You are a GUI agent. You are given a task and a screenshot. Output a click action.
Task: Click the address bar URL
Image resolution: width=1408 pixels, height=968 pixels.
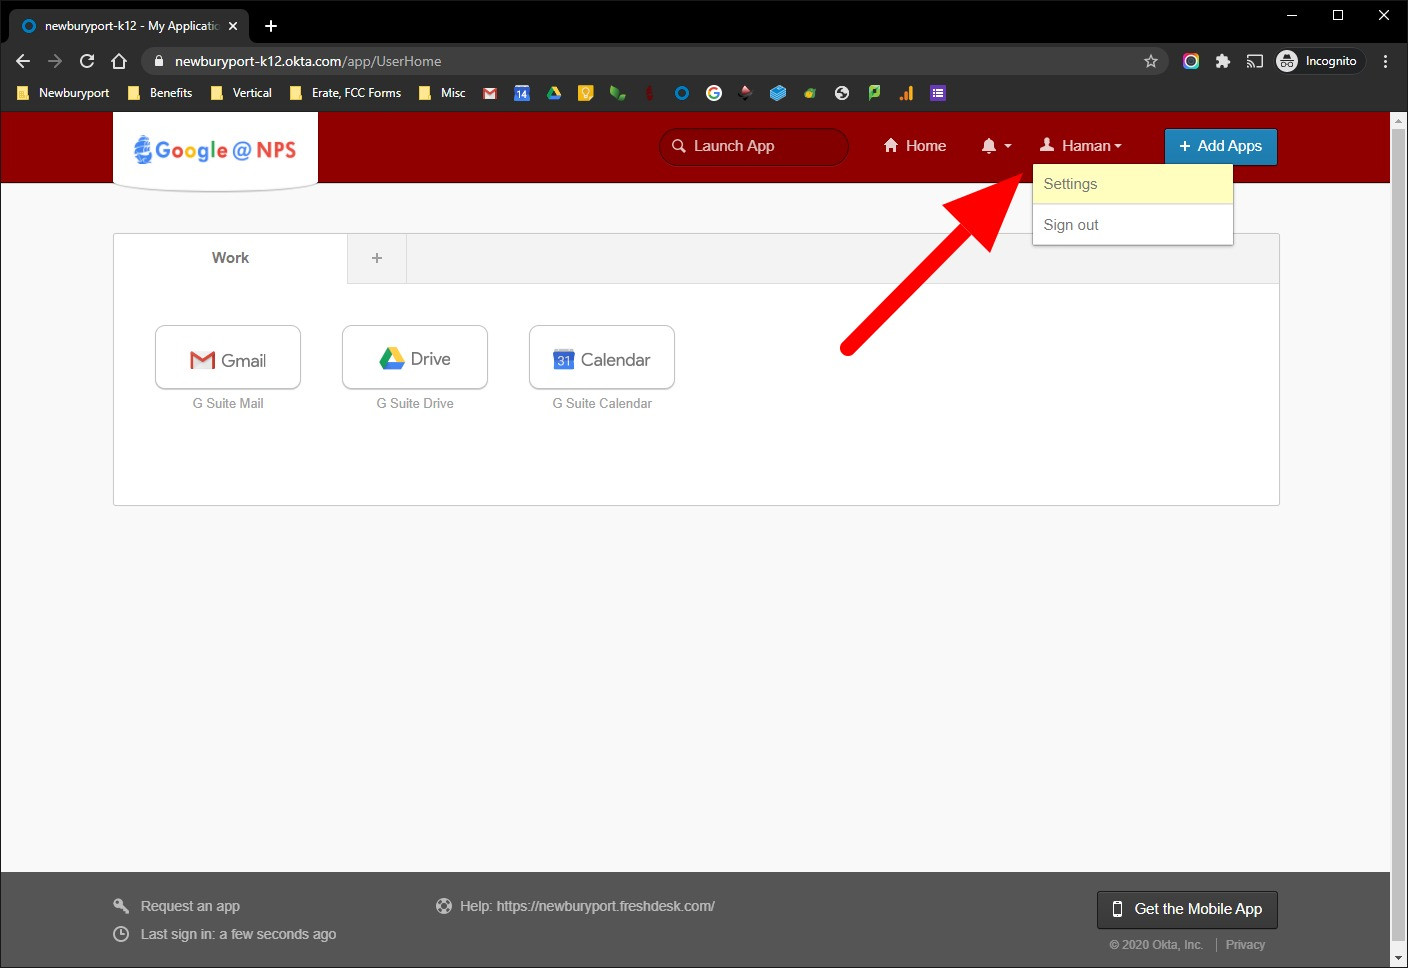[x=308, y=61]
